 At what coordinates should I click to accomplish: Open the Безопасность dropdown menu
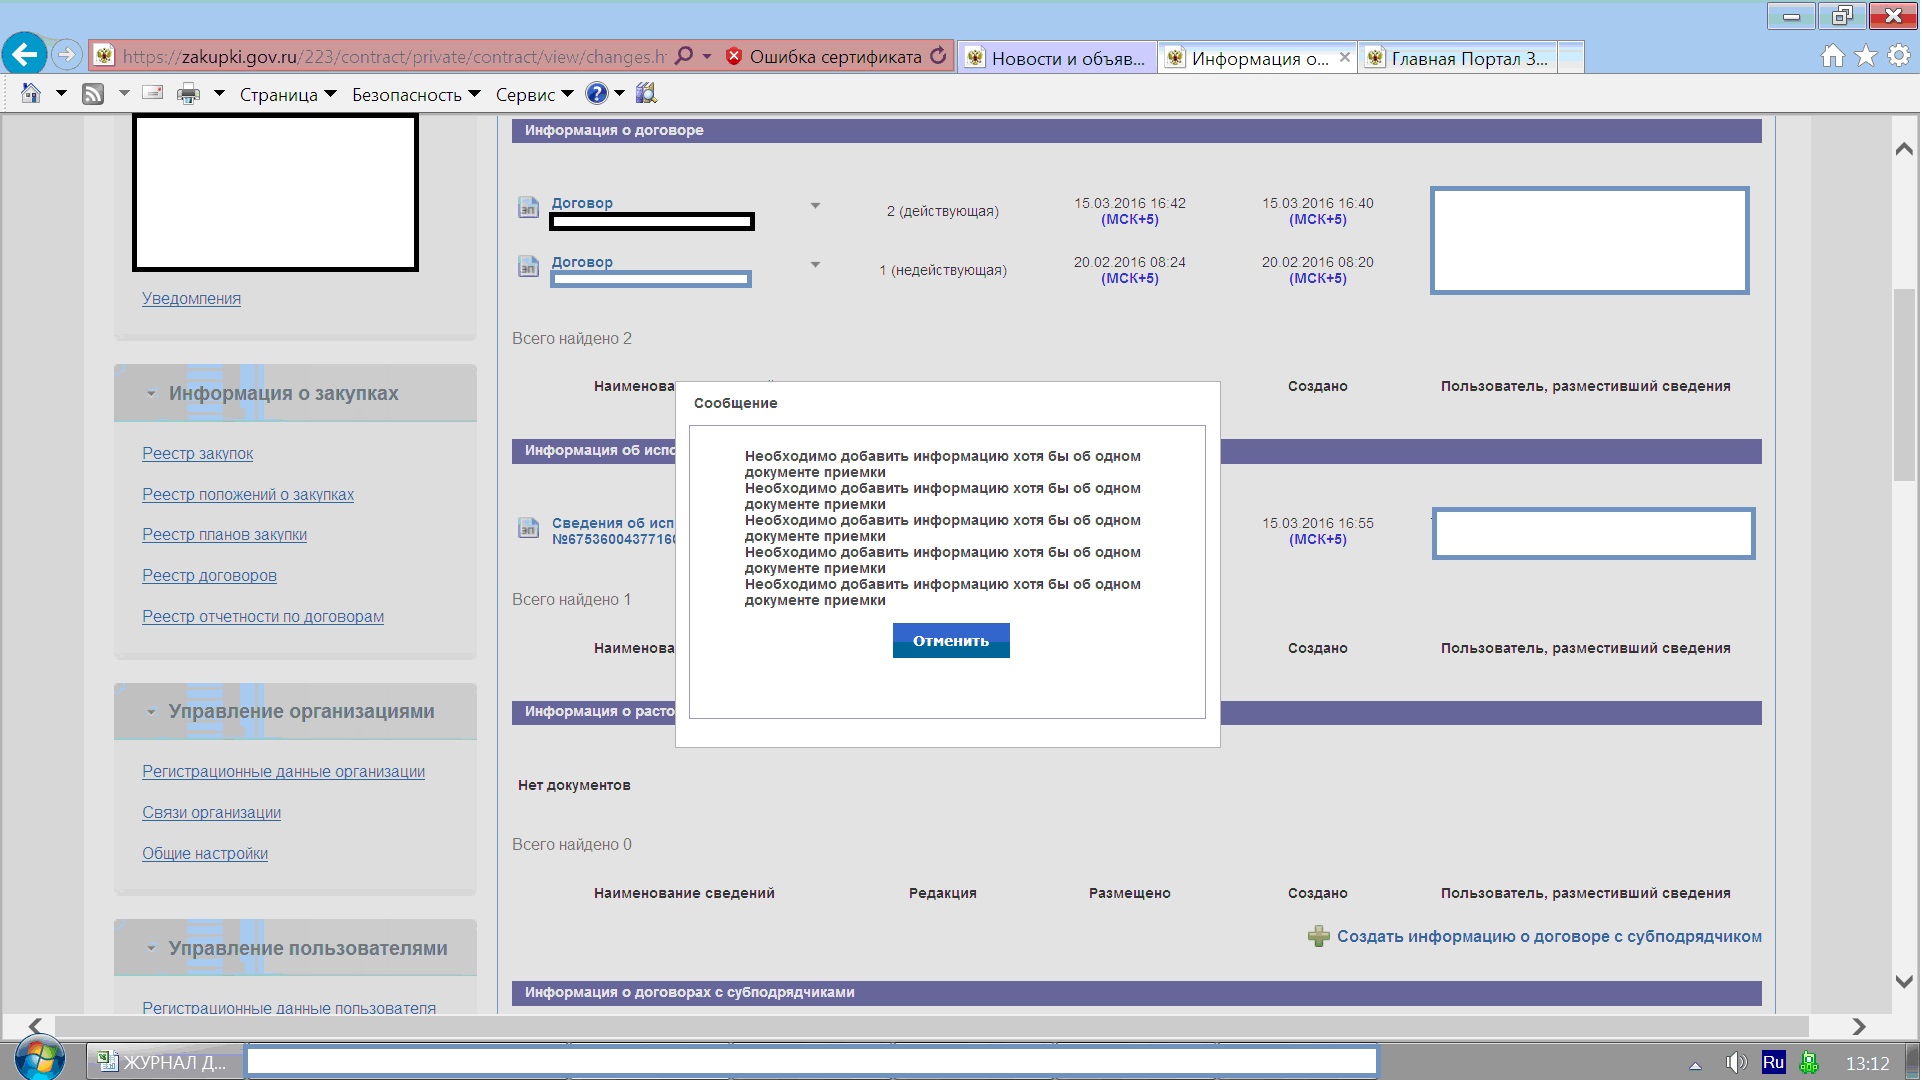point(415,95)
